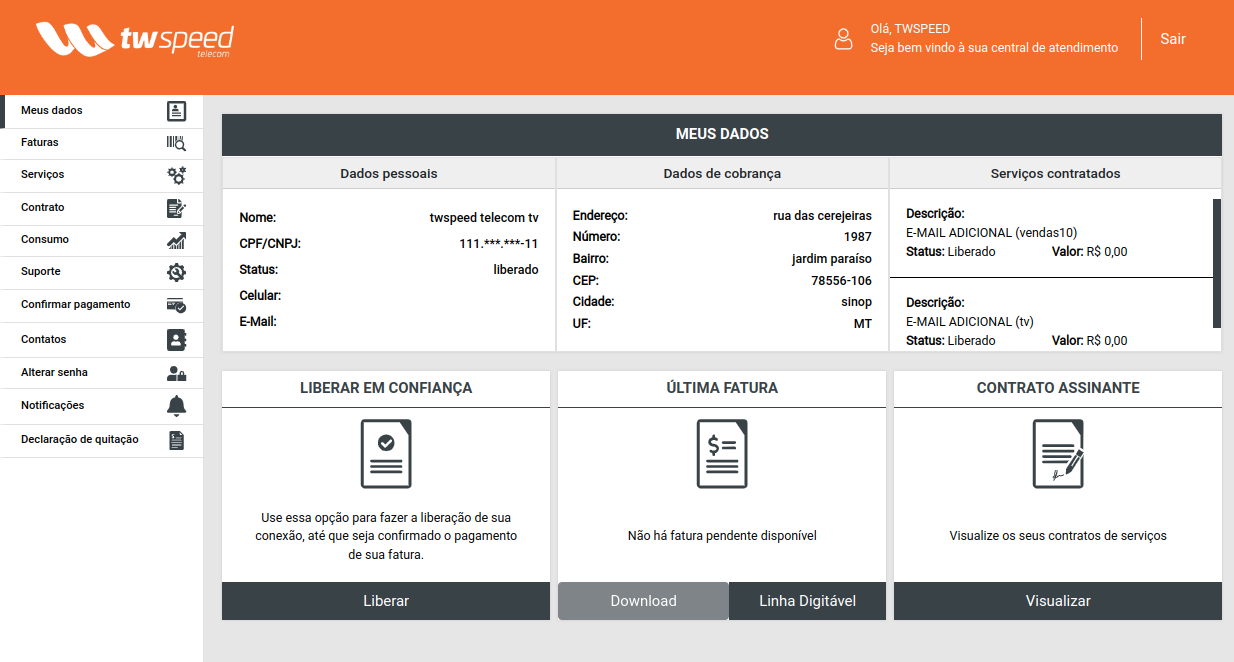The height and width of the screenshot is (662, 1234).
Task: Click the CPF value 111.***.***-11
Action: (x=499, y=244)
